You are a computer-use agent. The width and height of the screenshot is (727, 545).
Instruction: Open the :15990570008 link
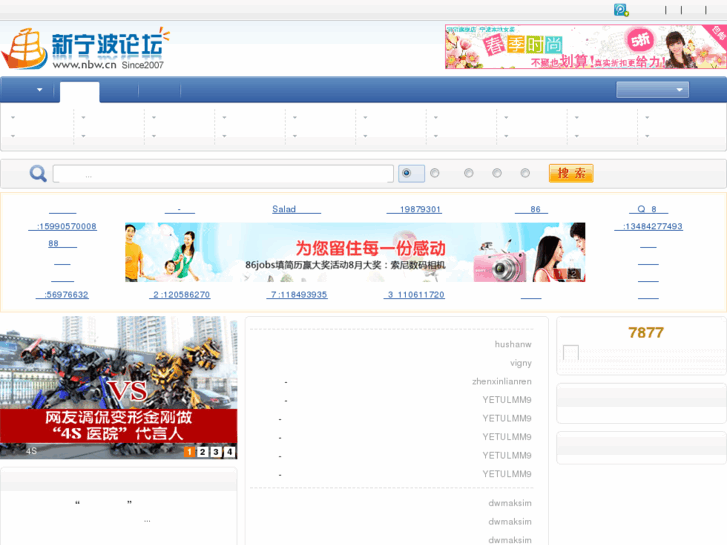(63, 226)
